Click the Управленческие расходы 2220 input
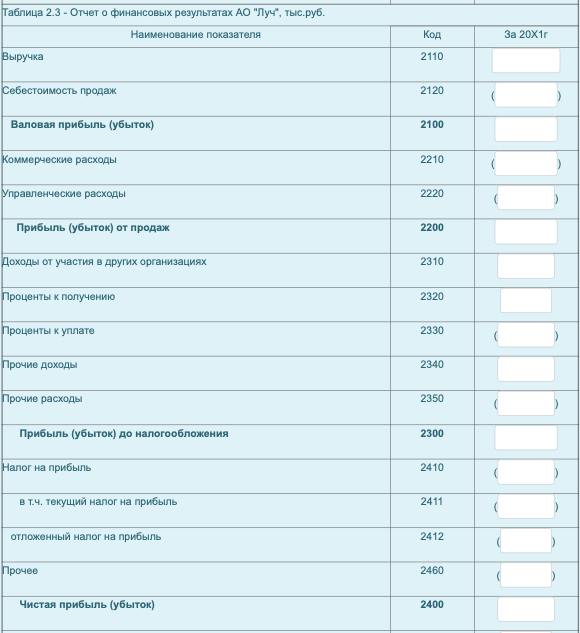 [526, 198]
